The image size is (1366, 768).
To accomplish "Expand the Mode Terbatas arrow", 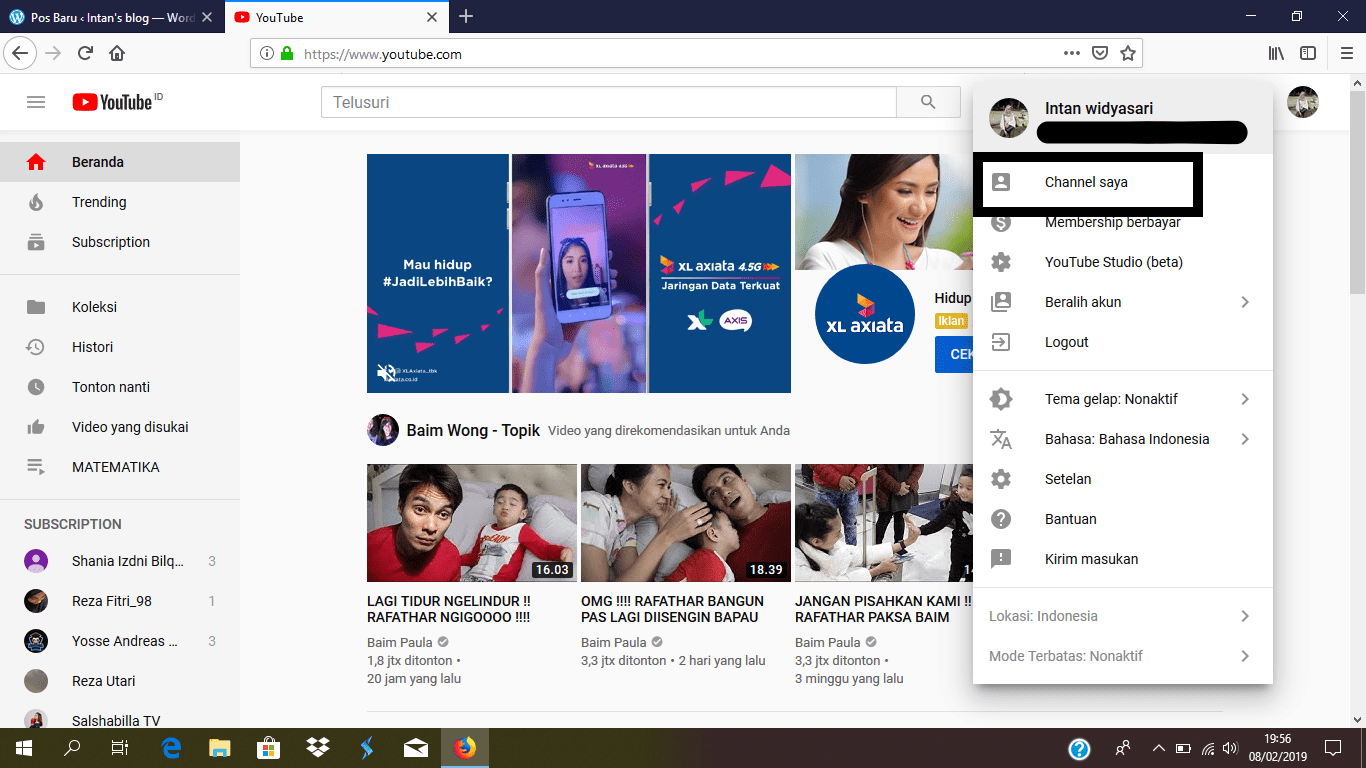I will tap(1245, 656).
